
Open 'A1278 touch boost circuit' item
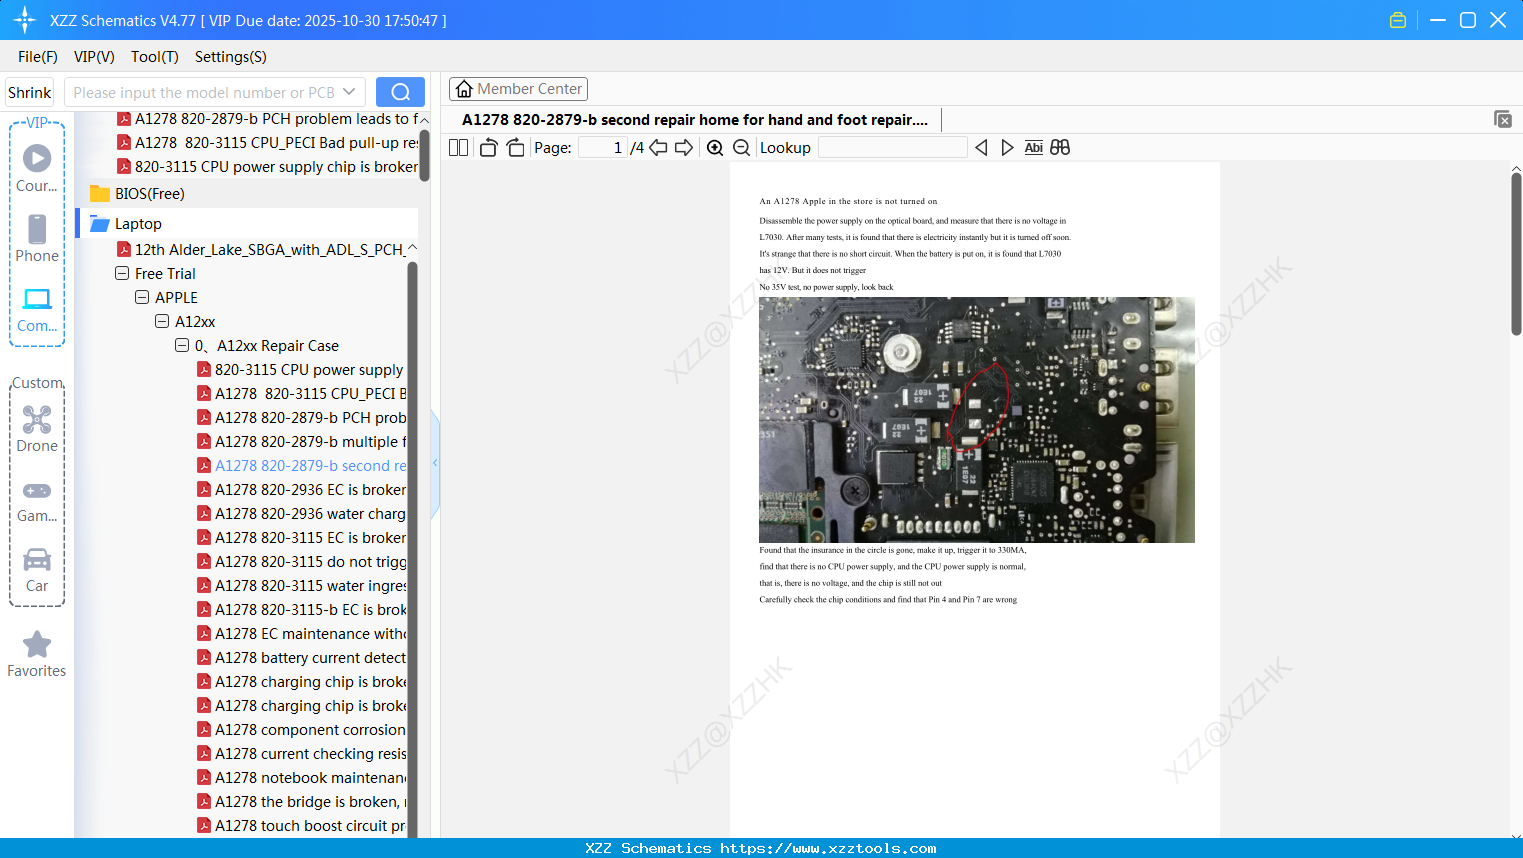pyautogui.click(x=302, y=826)
